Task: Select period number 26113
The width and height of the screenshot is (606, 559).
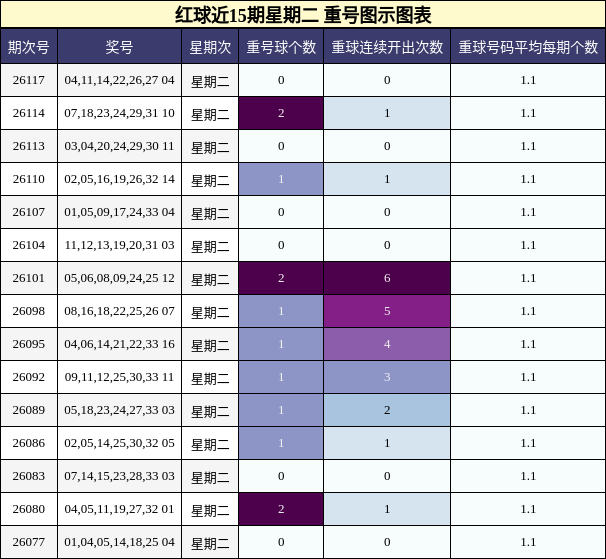Action: [x=29, y=146]
